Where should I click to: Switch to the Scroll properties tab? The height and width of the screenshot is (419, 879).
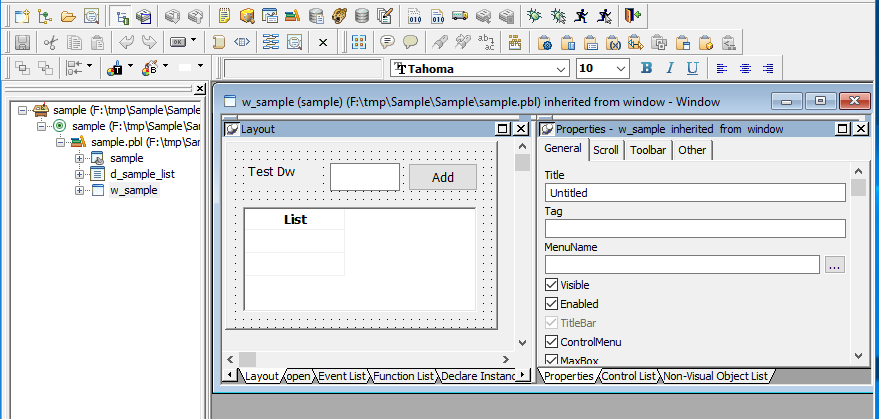tap(605, 150)
